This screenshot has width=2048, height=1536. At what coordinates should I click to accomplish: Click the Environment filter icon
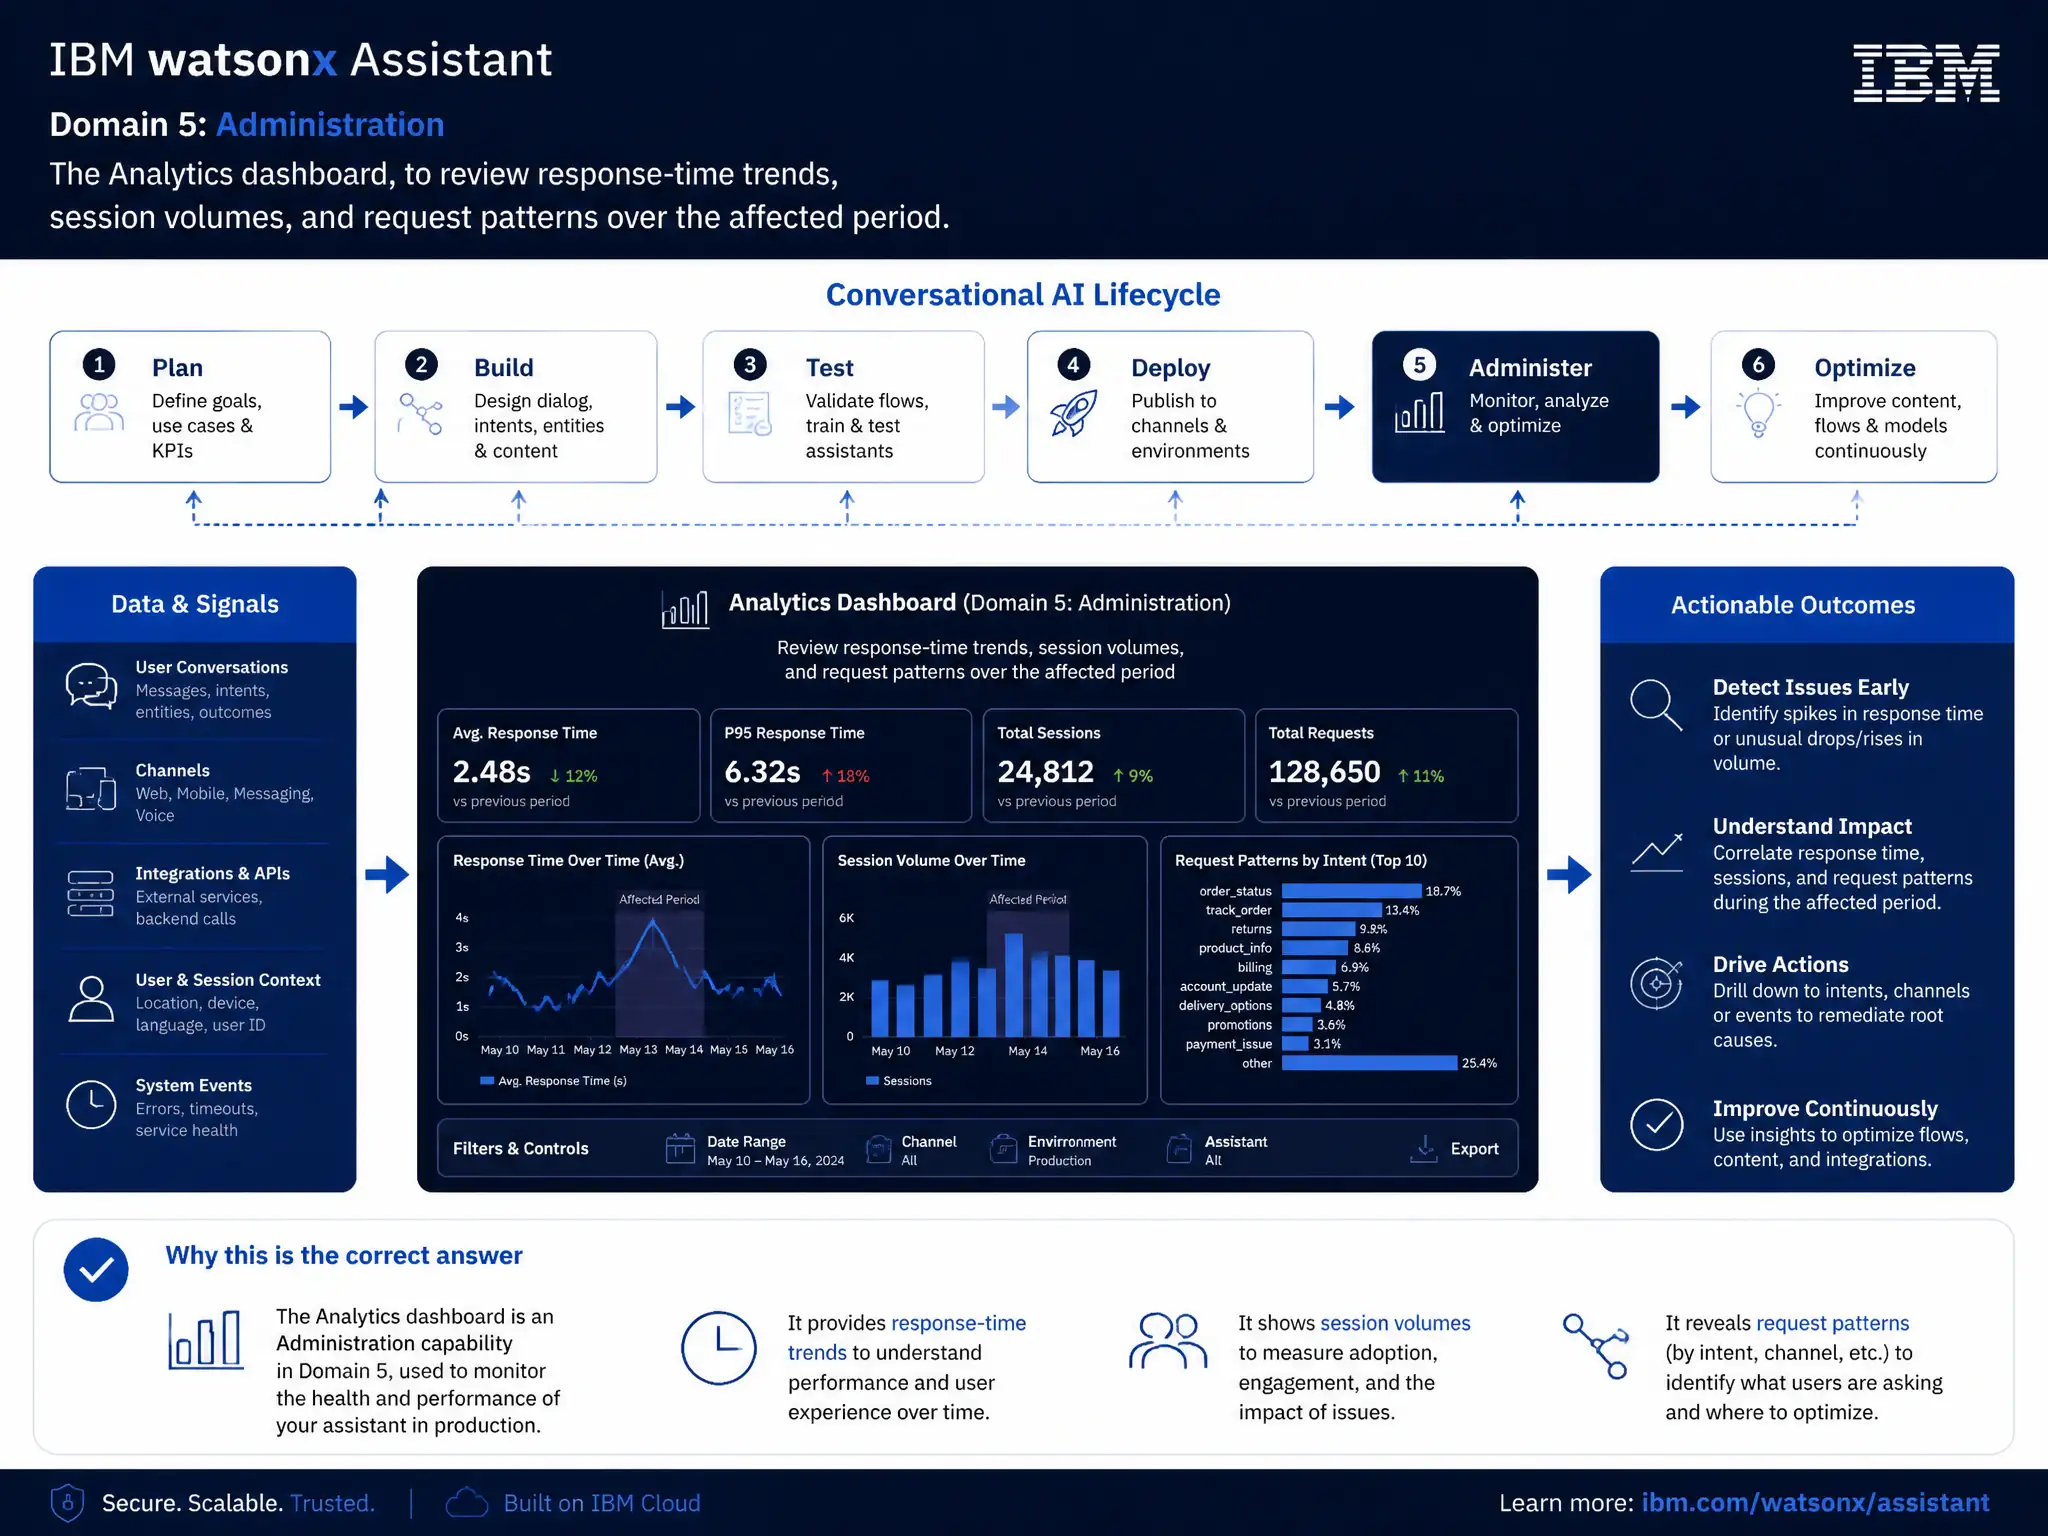pyautogui.click(x=1003, y=1148)
